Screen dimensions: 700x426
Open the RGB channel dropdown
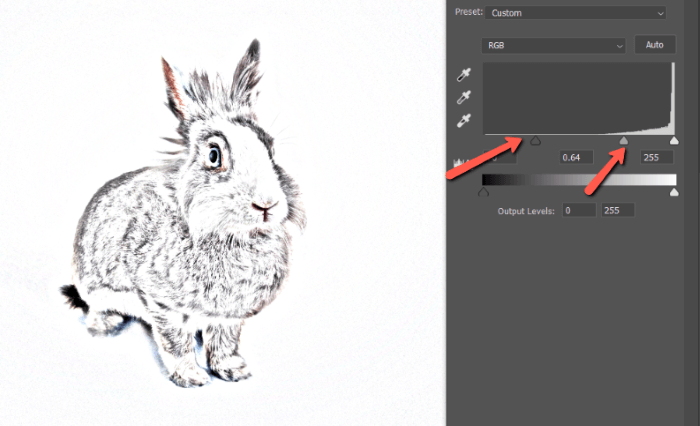coord(553,45)
